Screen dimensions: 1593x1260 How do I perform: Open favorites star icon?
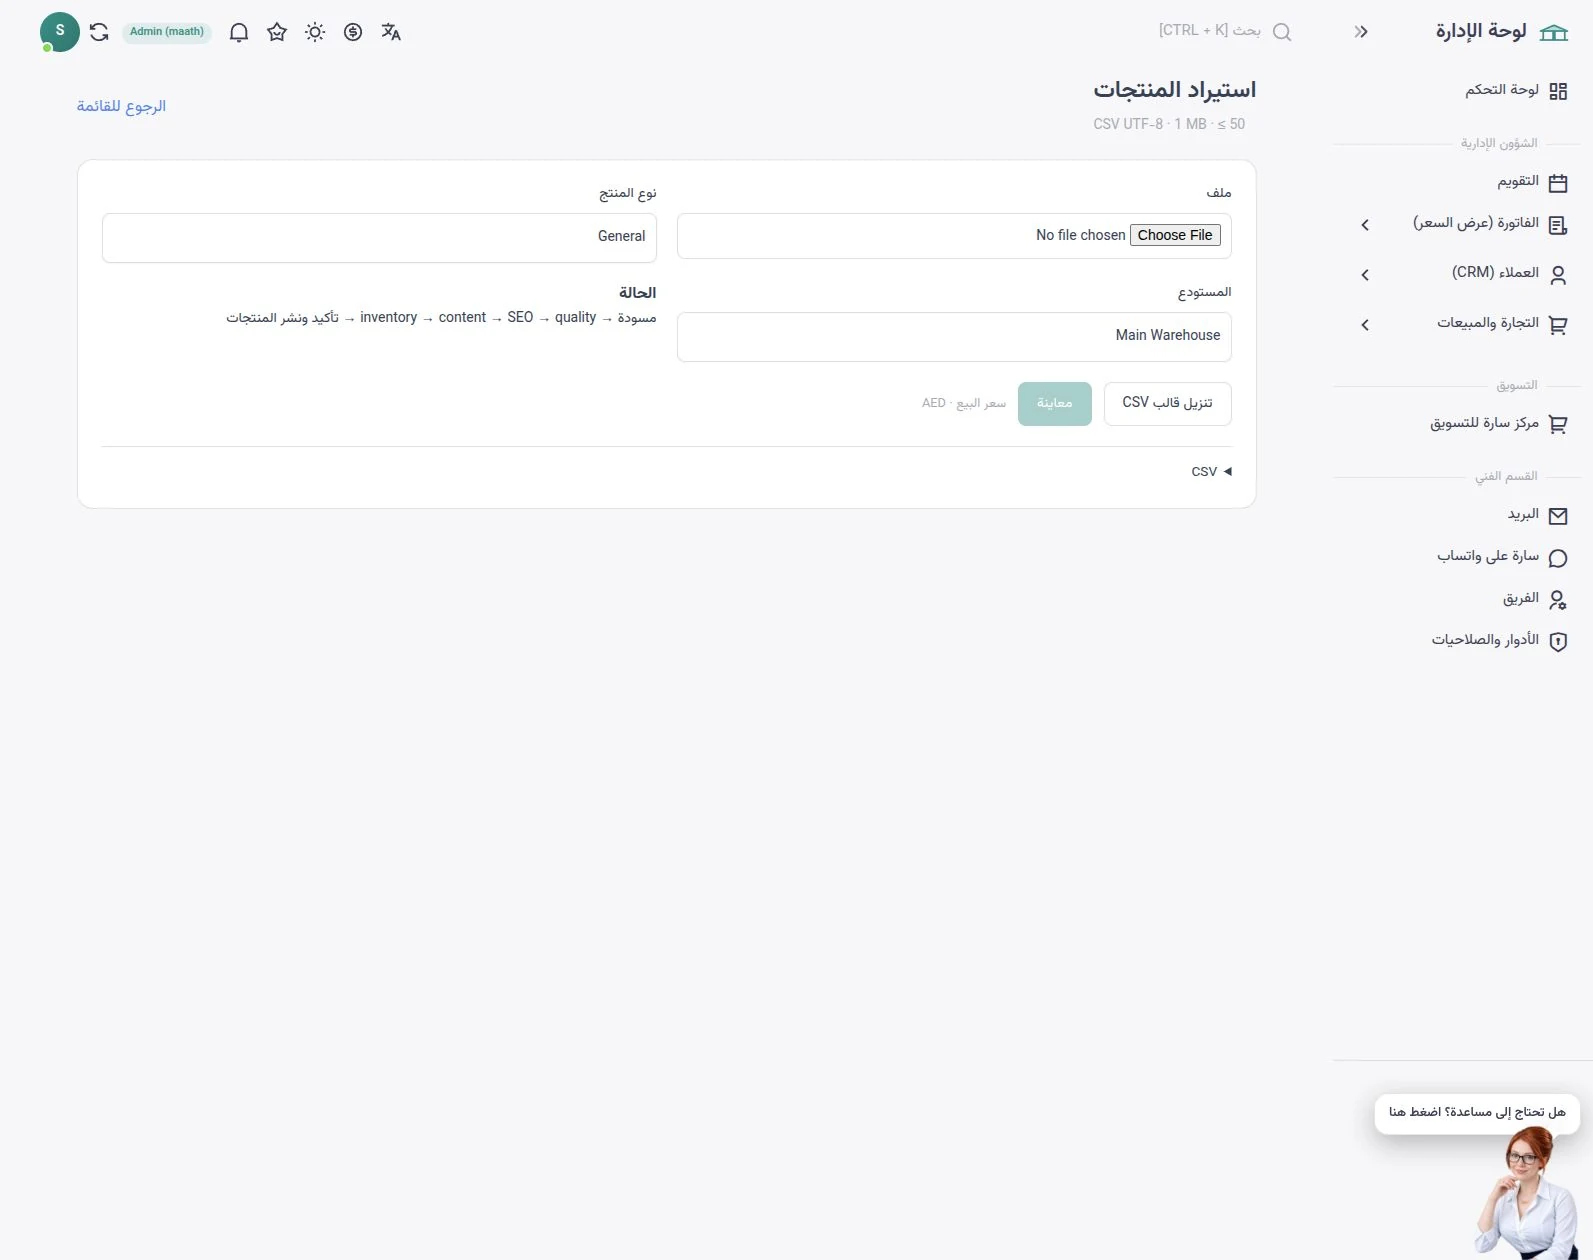click(x=277, y=32)
